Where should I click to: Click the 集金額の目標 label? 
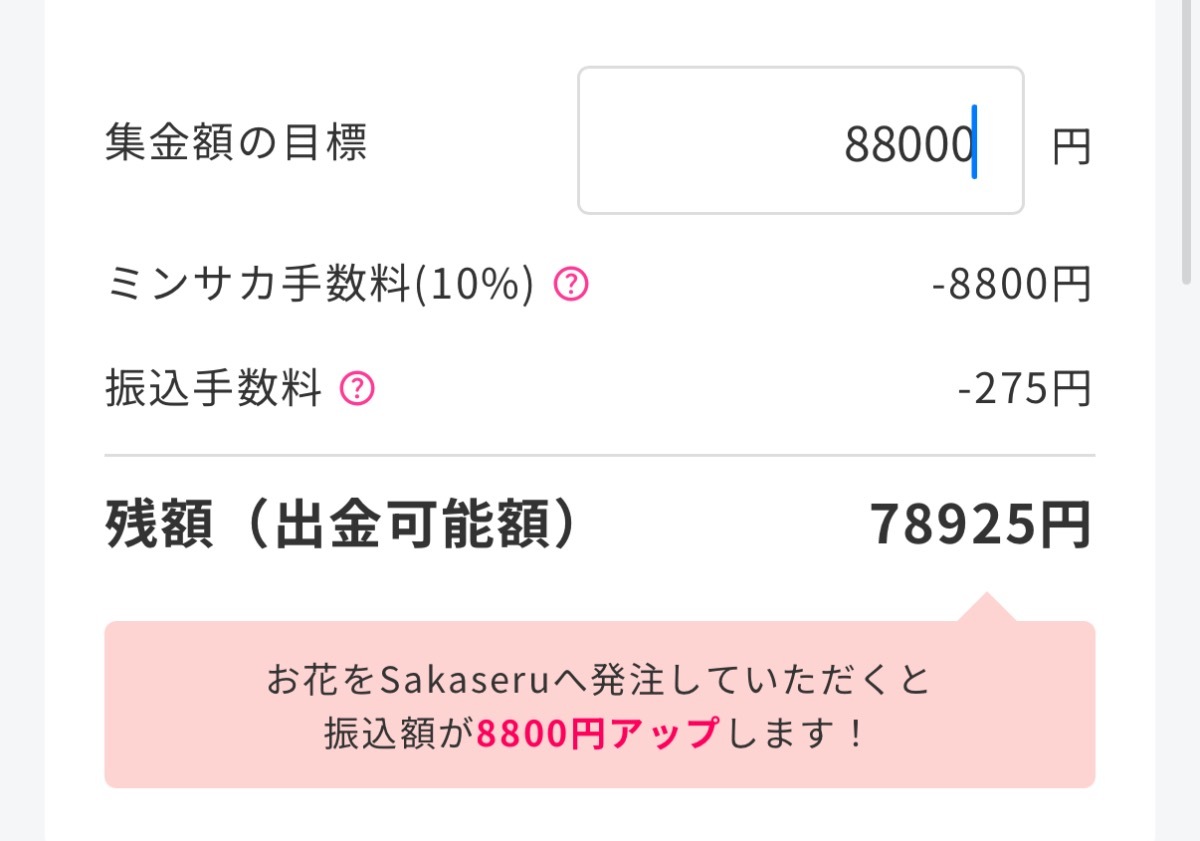coord(236,143)
